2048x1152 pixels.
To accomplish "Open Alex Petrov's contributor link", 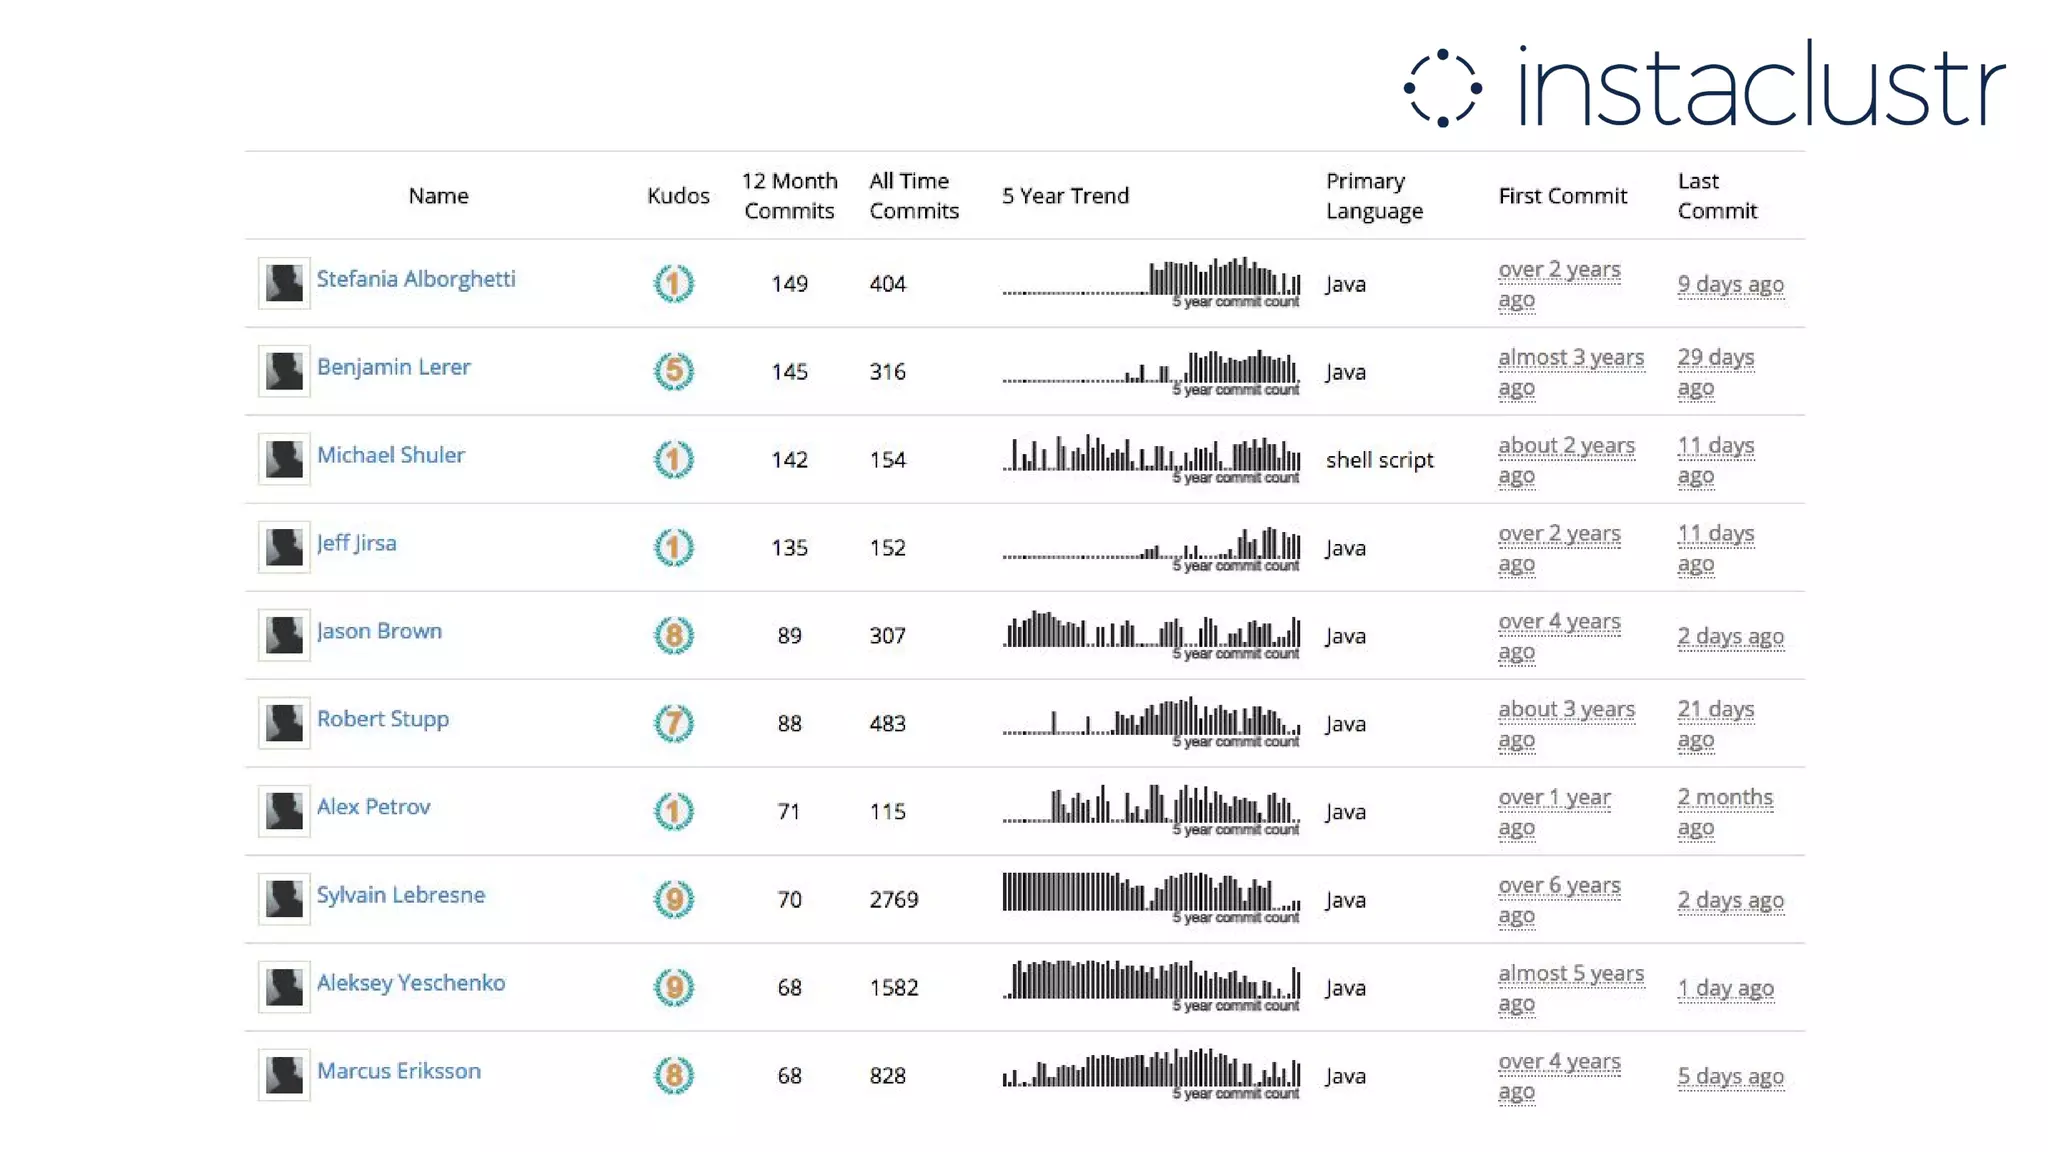I will point(373,807).
